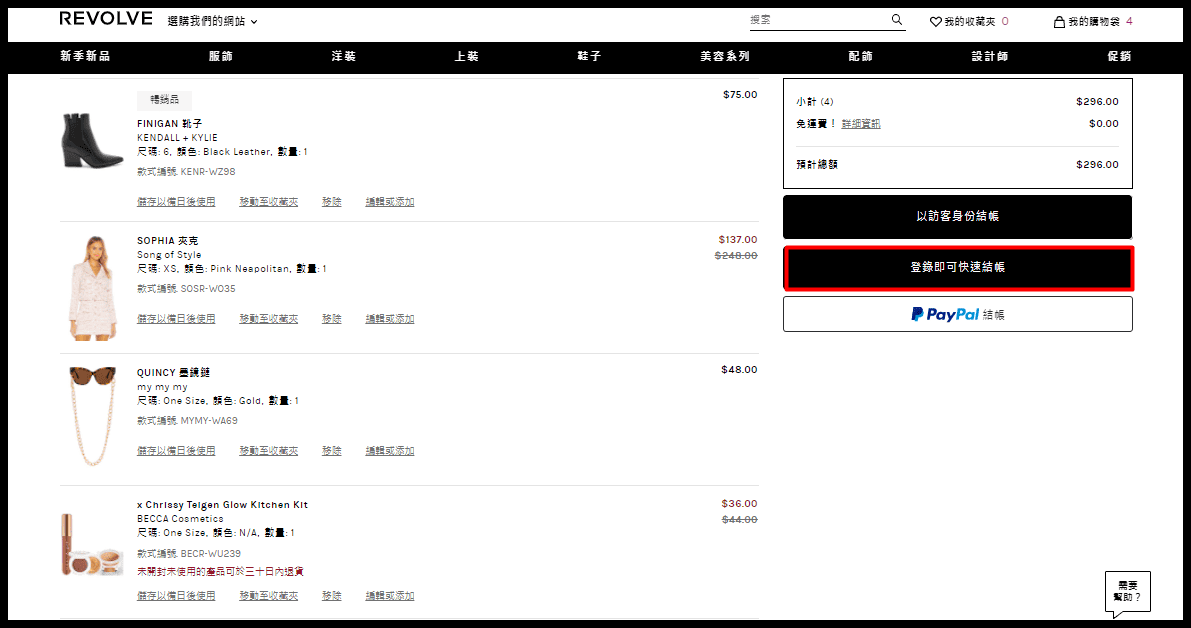This screenshot has width=1191, height=628.
Task: Expand the 選購我們的網站 site selector dropdown
Action: 213,21
